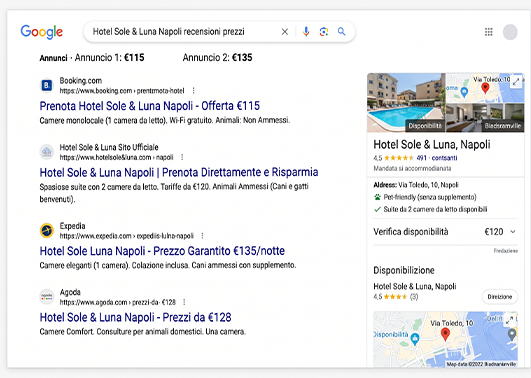Open the hotel pool photo thumbnail
531x378 pixels.
406,102
